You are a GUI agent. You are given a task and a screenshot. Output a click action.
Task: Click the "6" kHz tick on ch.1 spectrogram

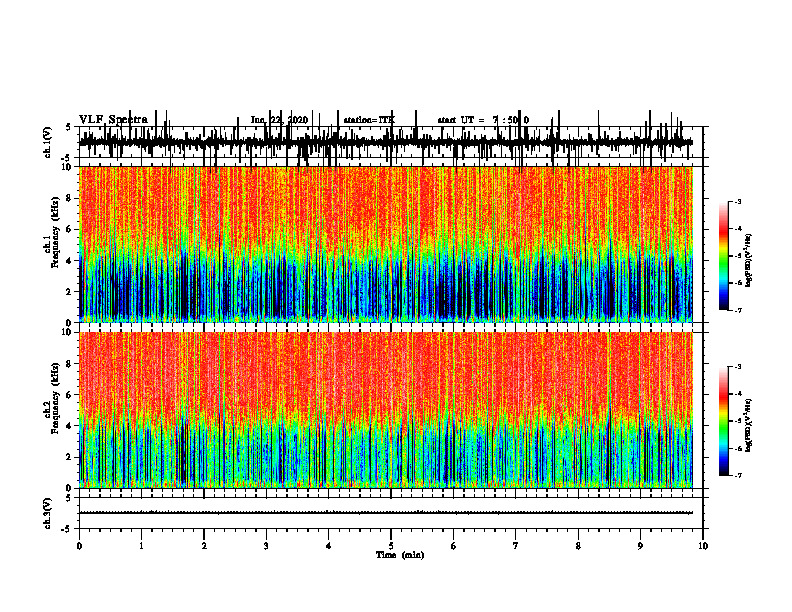click(70, 230)
